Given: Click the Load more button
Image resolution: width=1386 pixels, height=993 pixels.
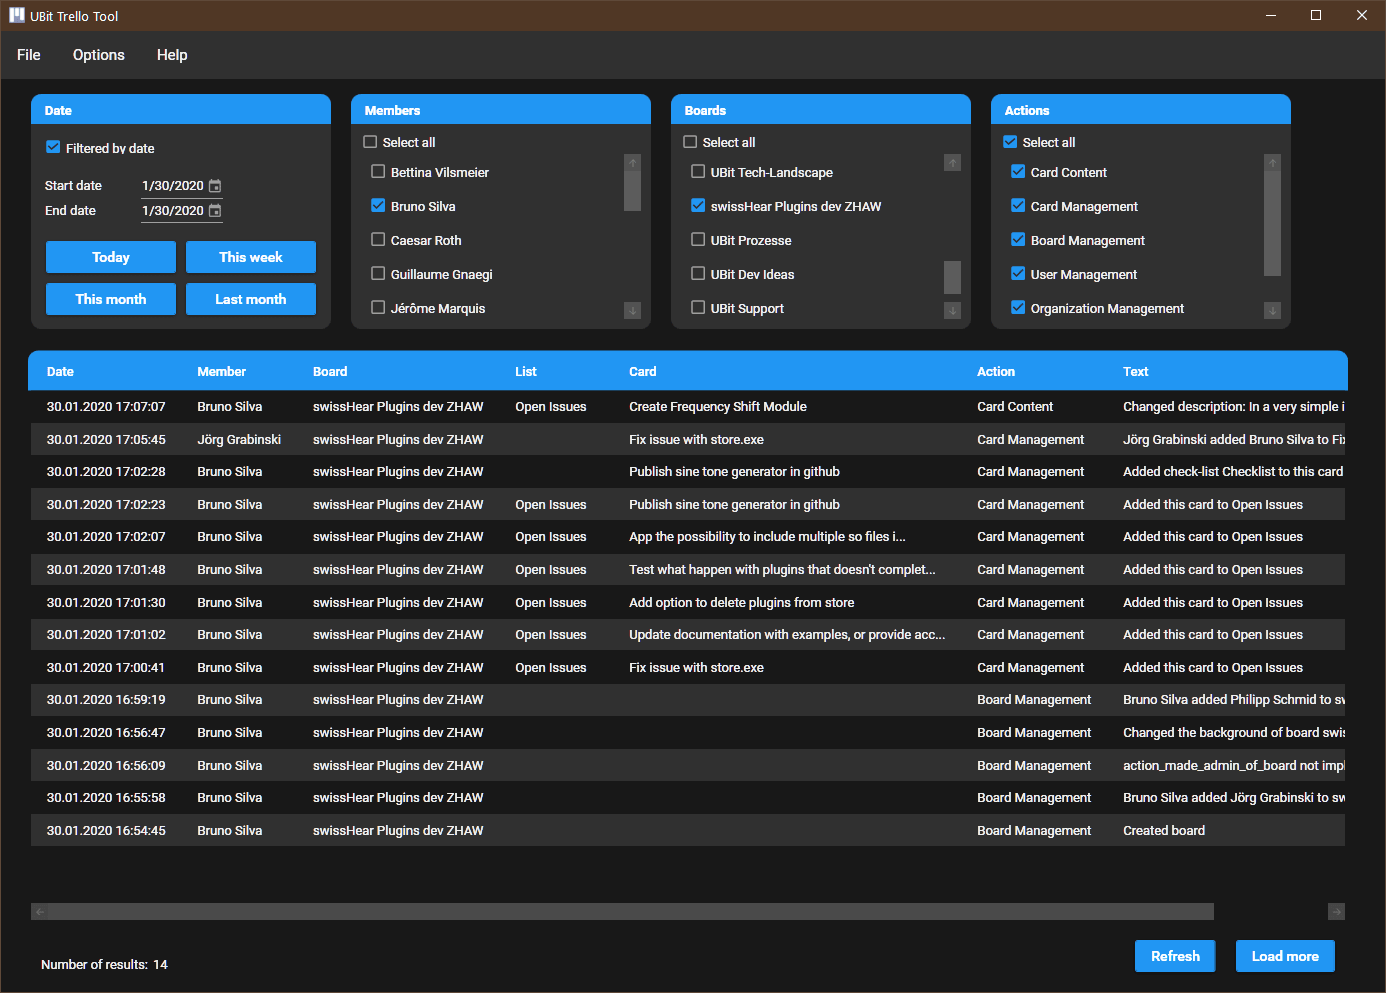Looking at the screenshot, I should coord(1285,956).
